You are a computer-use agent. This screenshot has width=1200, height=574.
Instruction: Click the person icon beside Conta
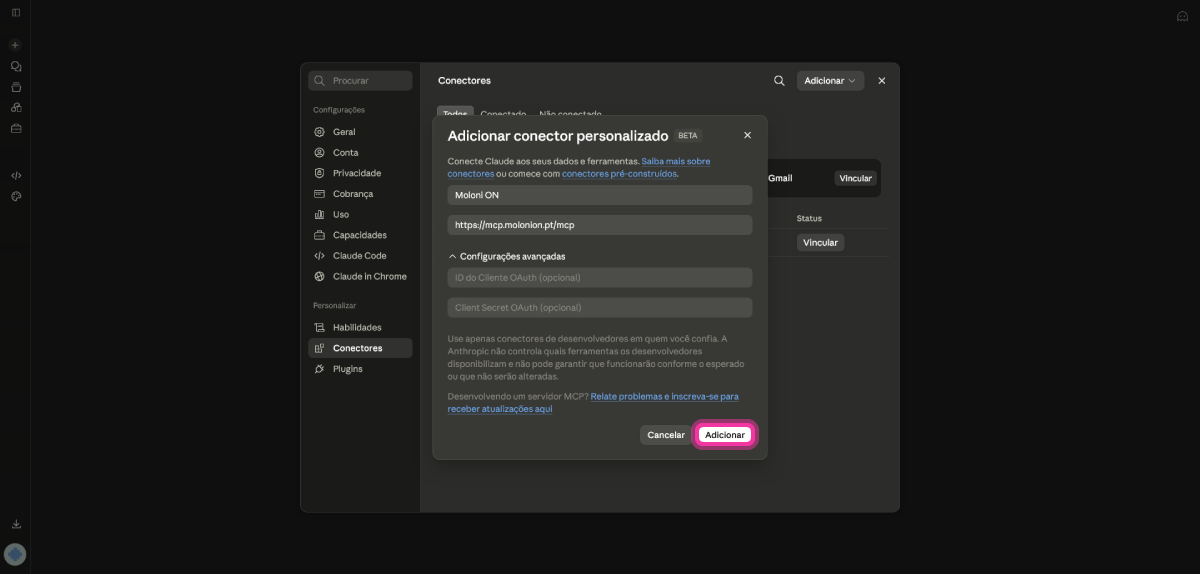[x=319, y=153]
